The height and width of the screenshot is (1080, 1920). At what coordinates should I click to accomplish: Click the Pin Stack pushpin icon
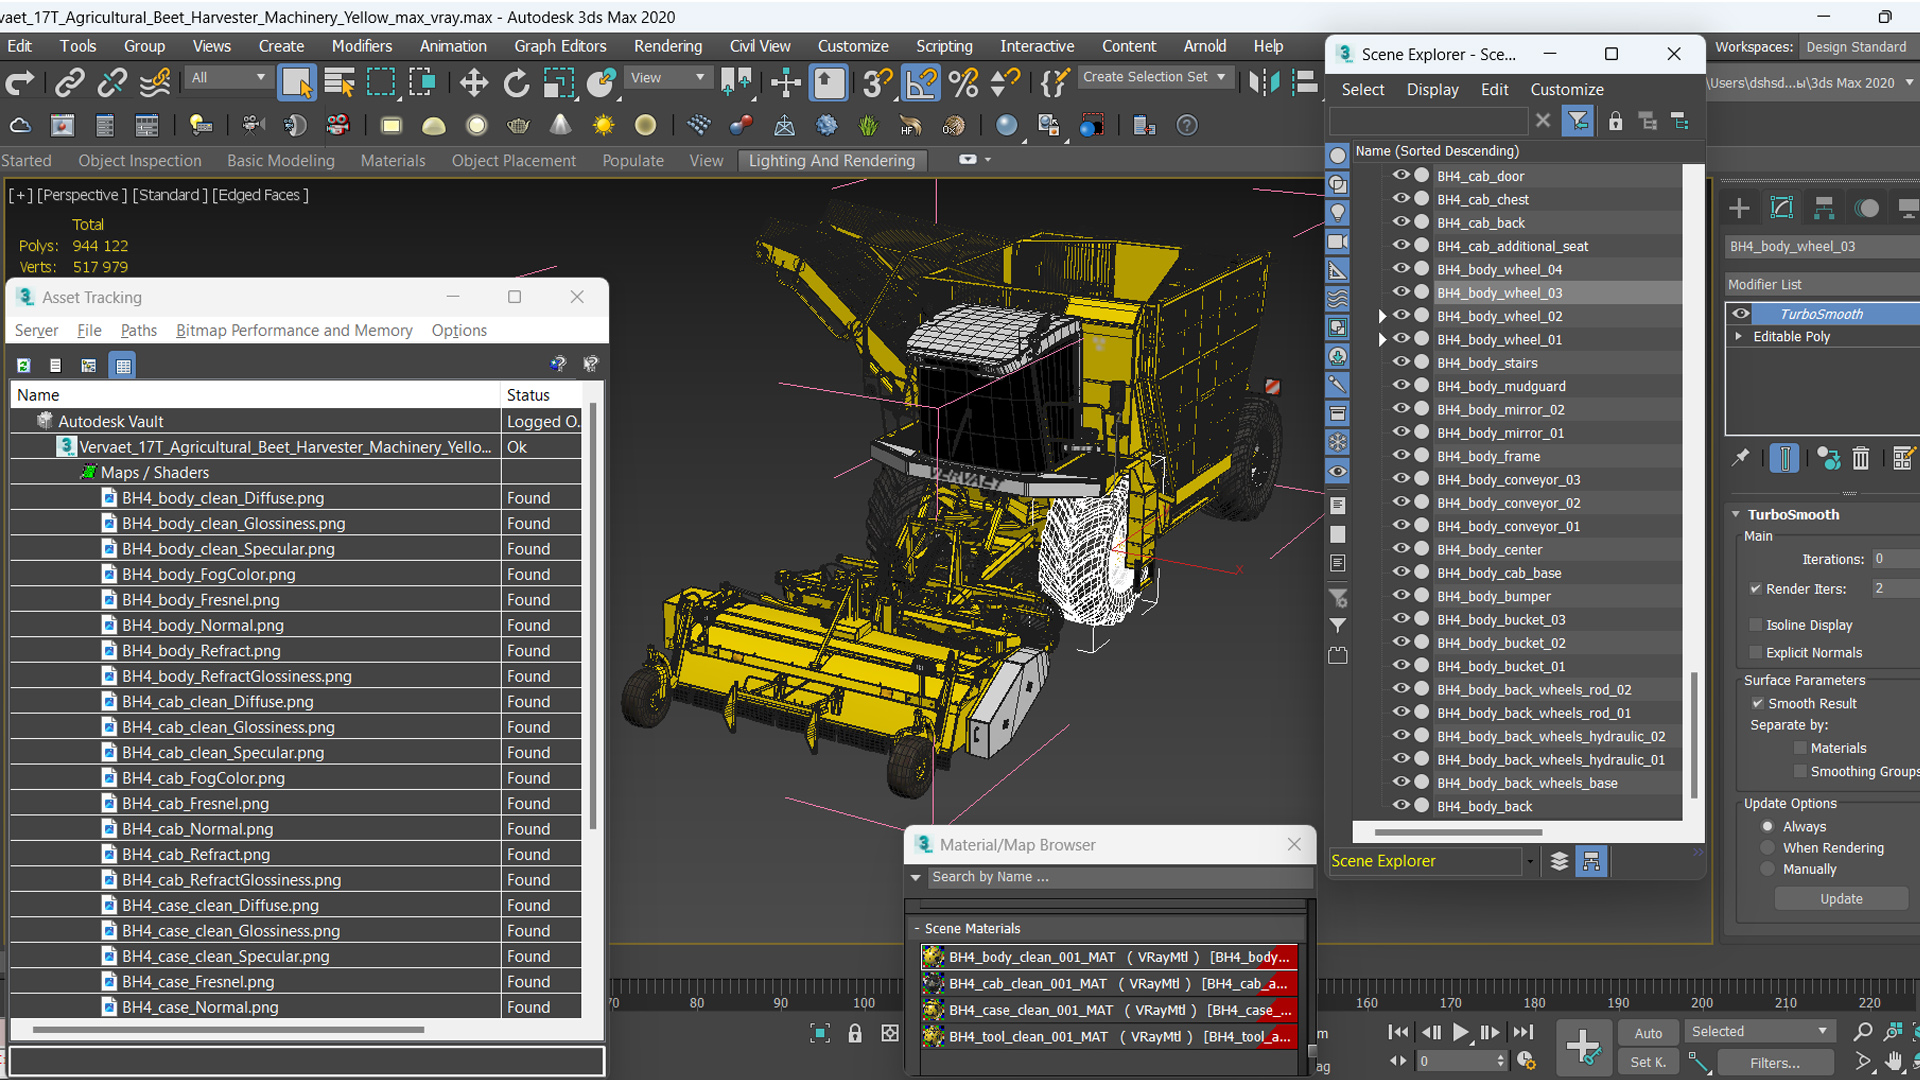(1741, 458)
